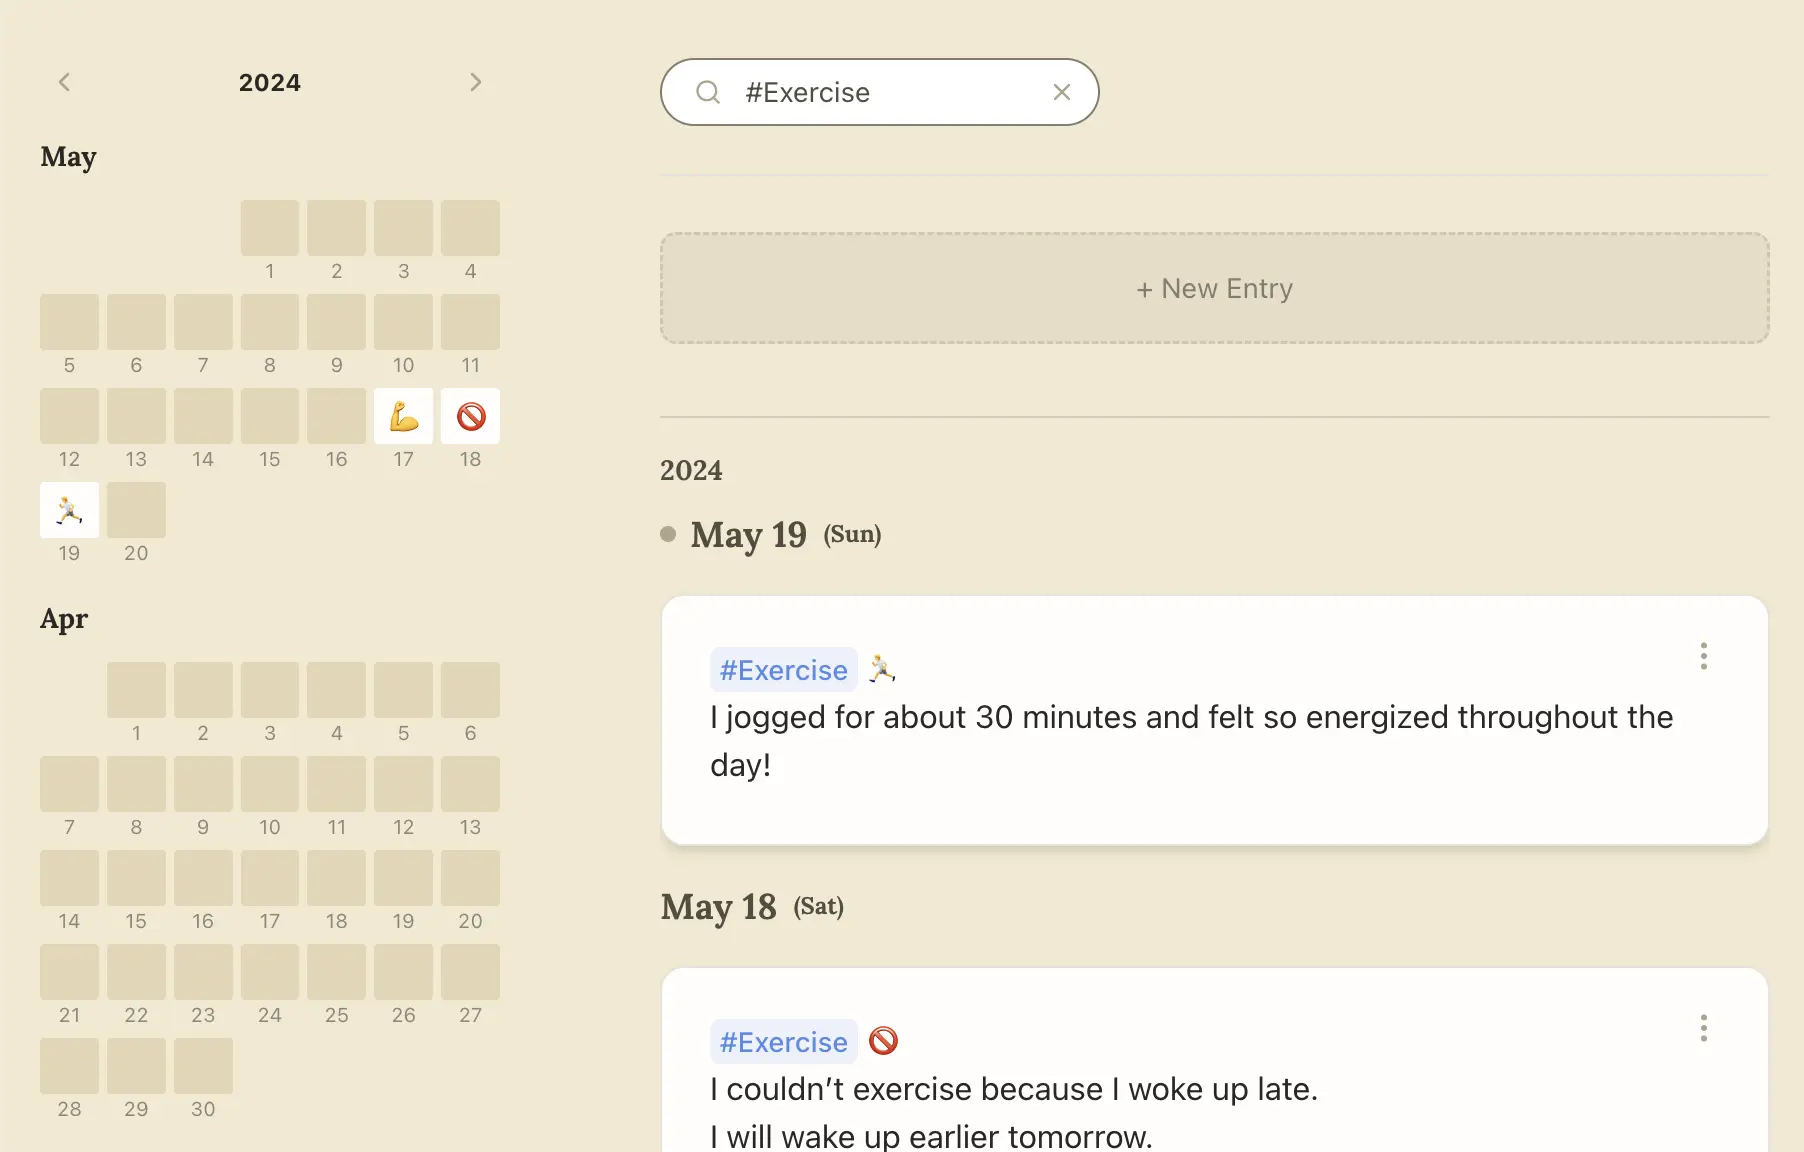Click the prohibited sign emoji on May 18
Image resolution: width=1804 pixels, height=1152 pixels.
pos(470,416)
